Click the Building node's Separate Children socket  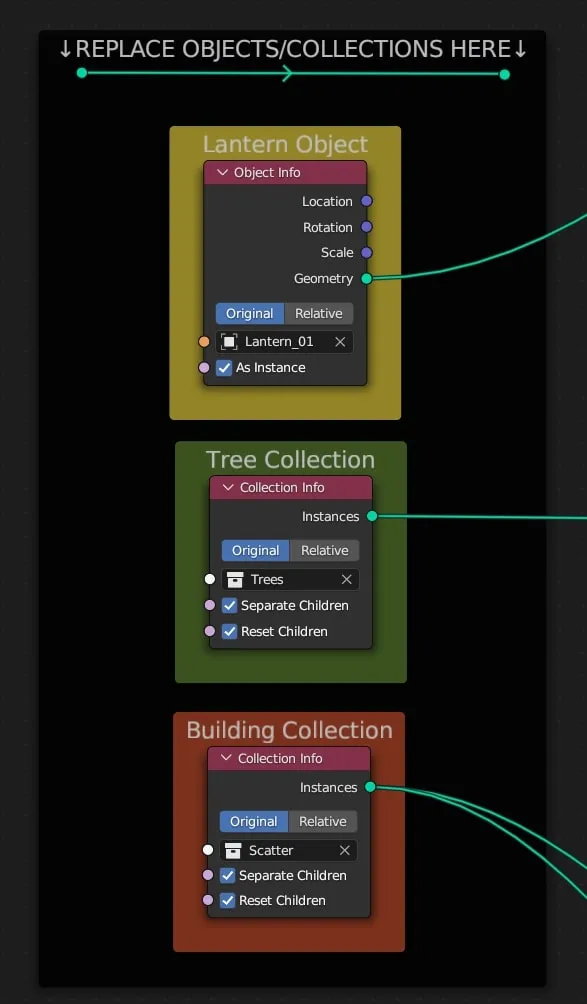click(x=208, y=875)
